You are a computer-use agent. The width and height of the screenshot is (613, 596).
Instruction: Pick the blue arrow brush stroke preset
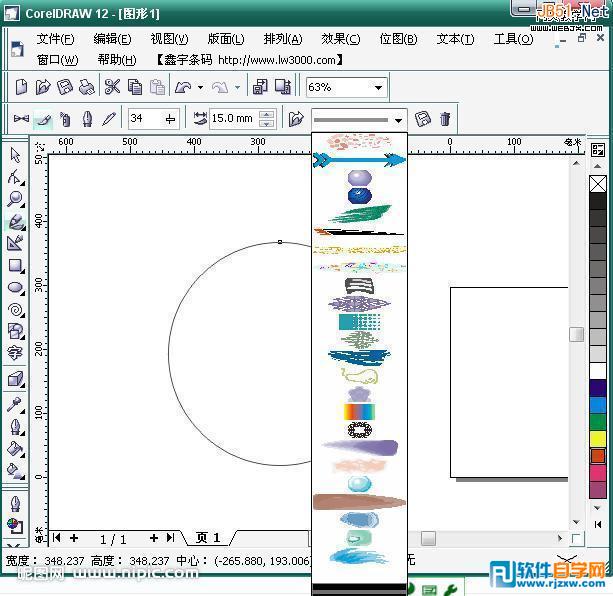[x=359, y=159]
